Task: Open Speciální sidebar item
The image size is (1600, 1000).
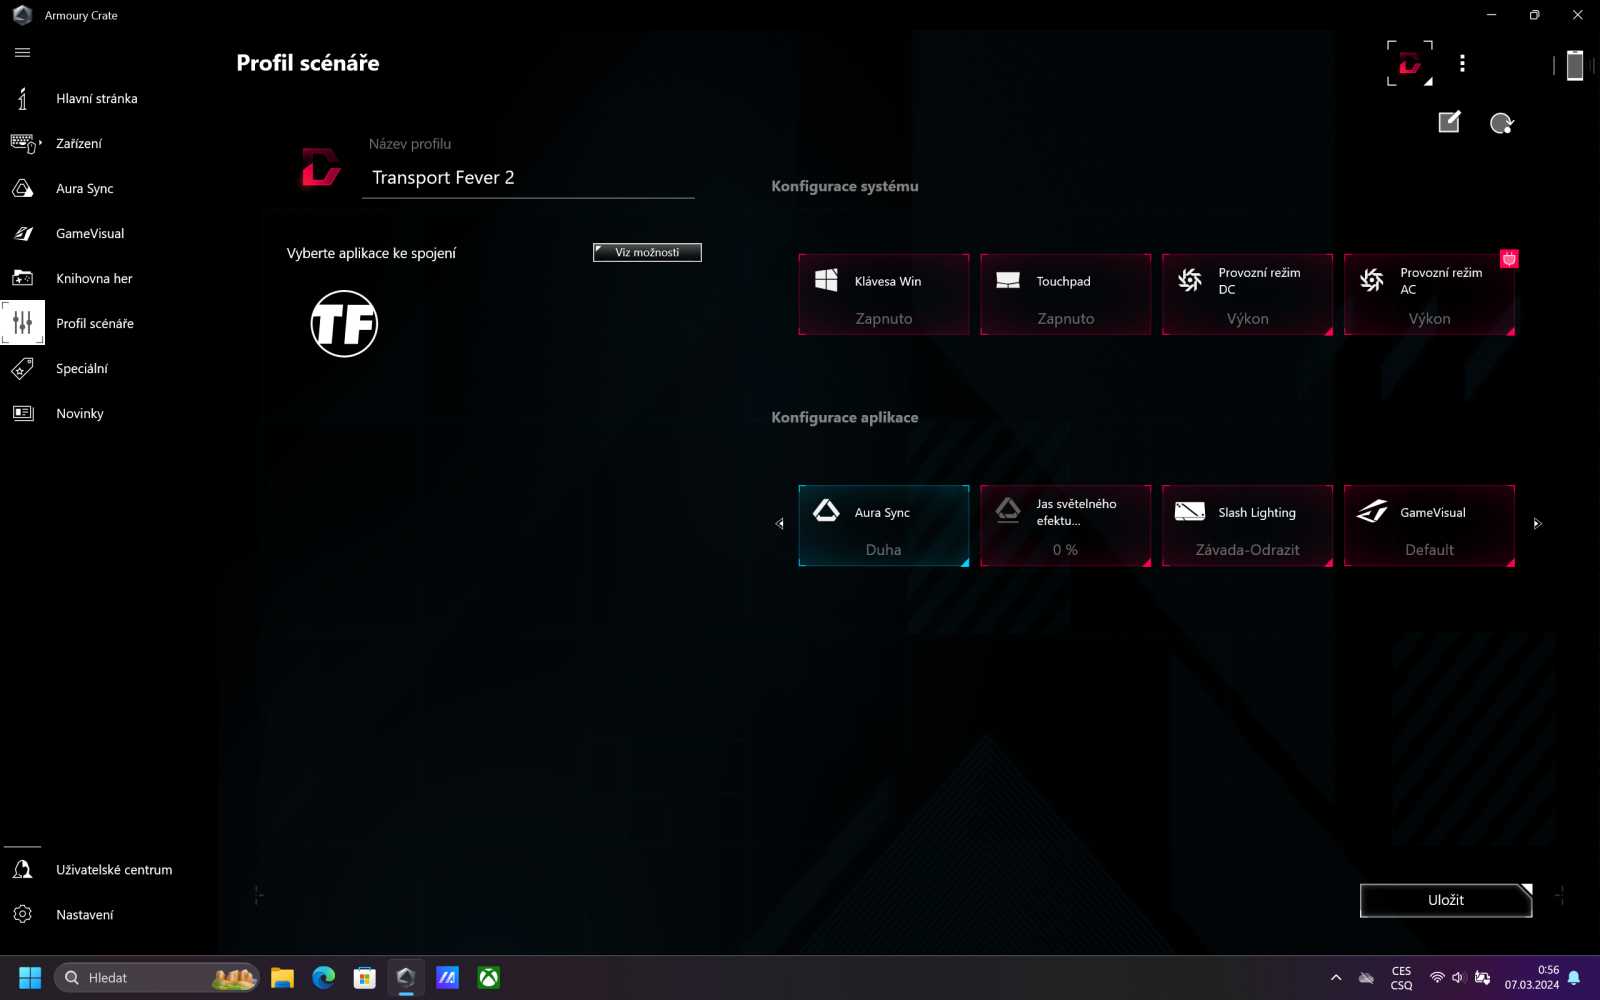Action: tap(81, 368)
